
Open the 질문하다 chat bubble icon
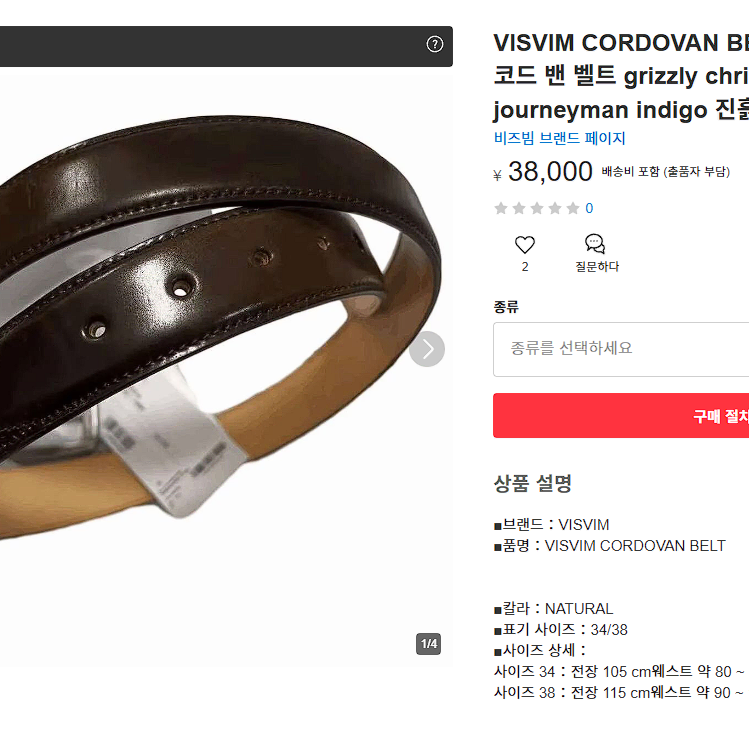tap(595, 244)
